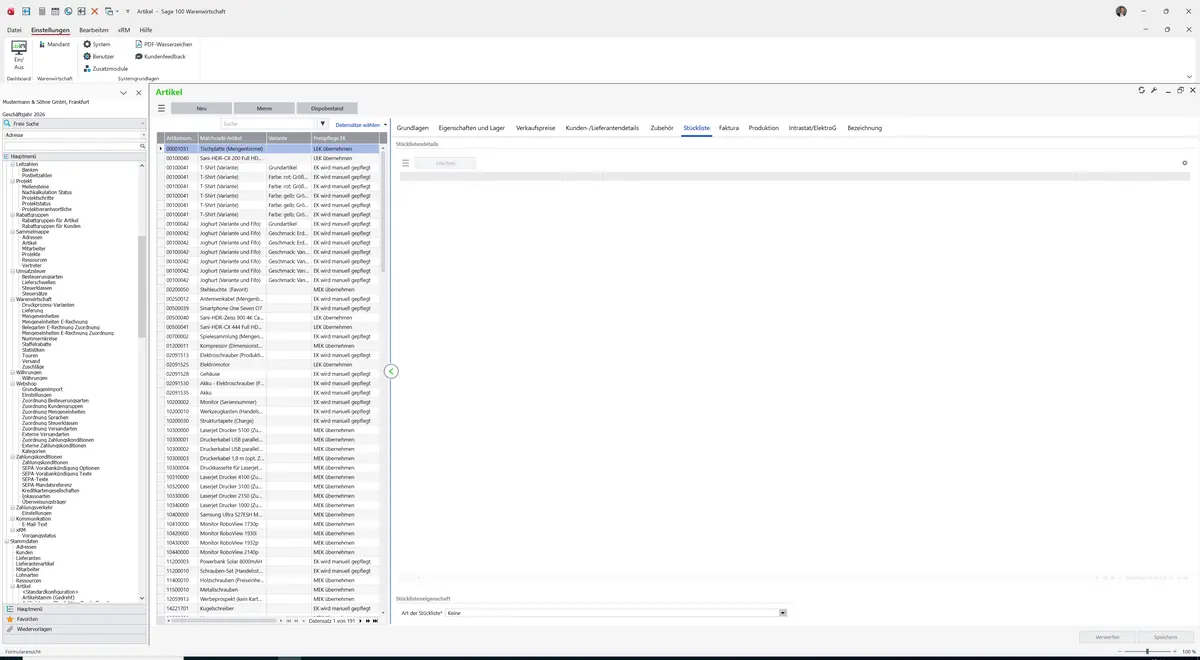Open Datensätze wählen dropdown

coord(361,124)
